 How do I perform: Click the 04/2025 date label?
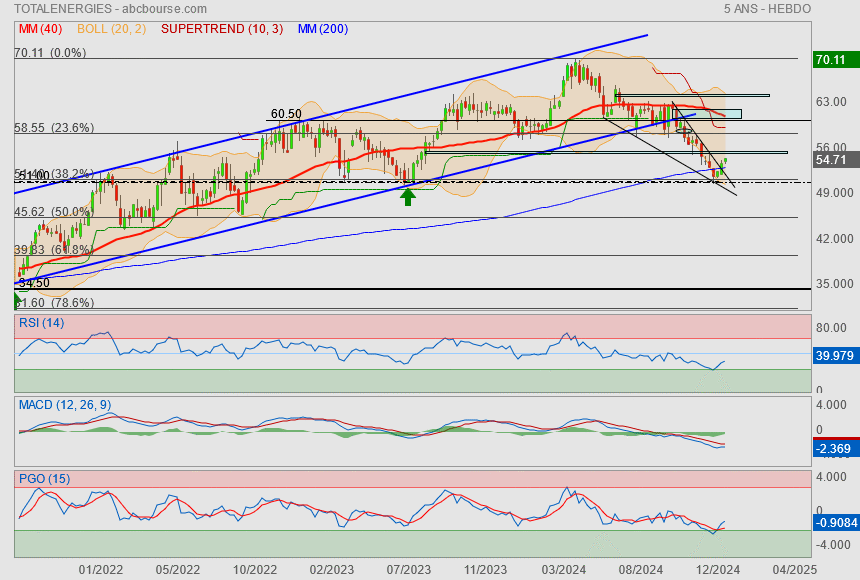click(x=795, y=570)
